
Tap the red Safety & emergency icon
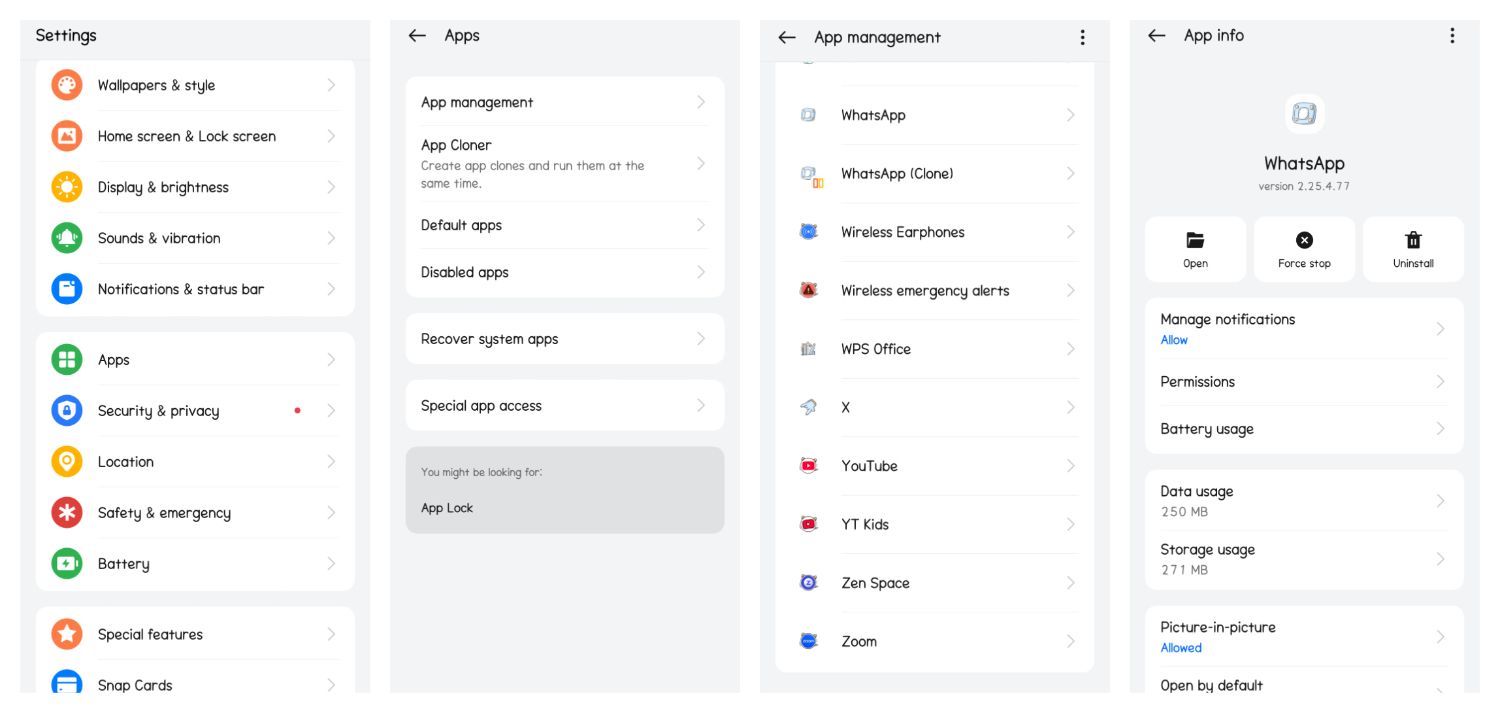point(67,513)
